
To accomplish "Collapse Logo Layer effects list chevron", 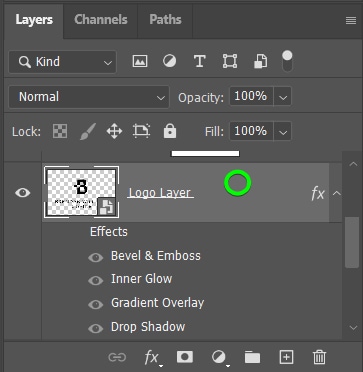I will tap(337, 193).
